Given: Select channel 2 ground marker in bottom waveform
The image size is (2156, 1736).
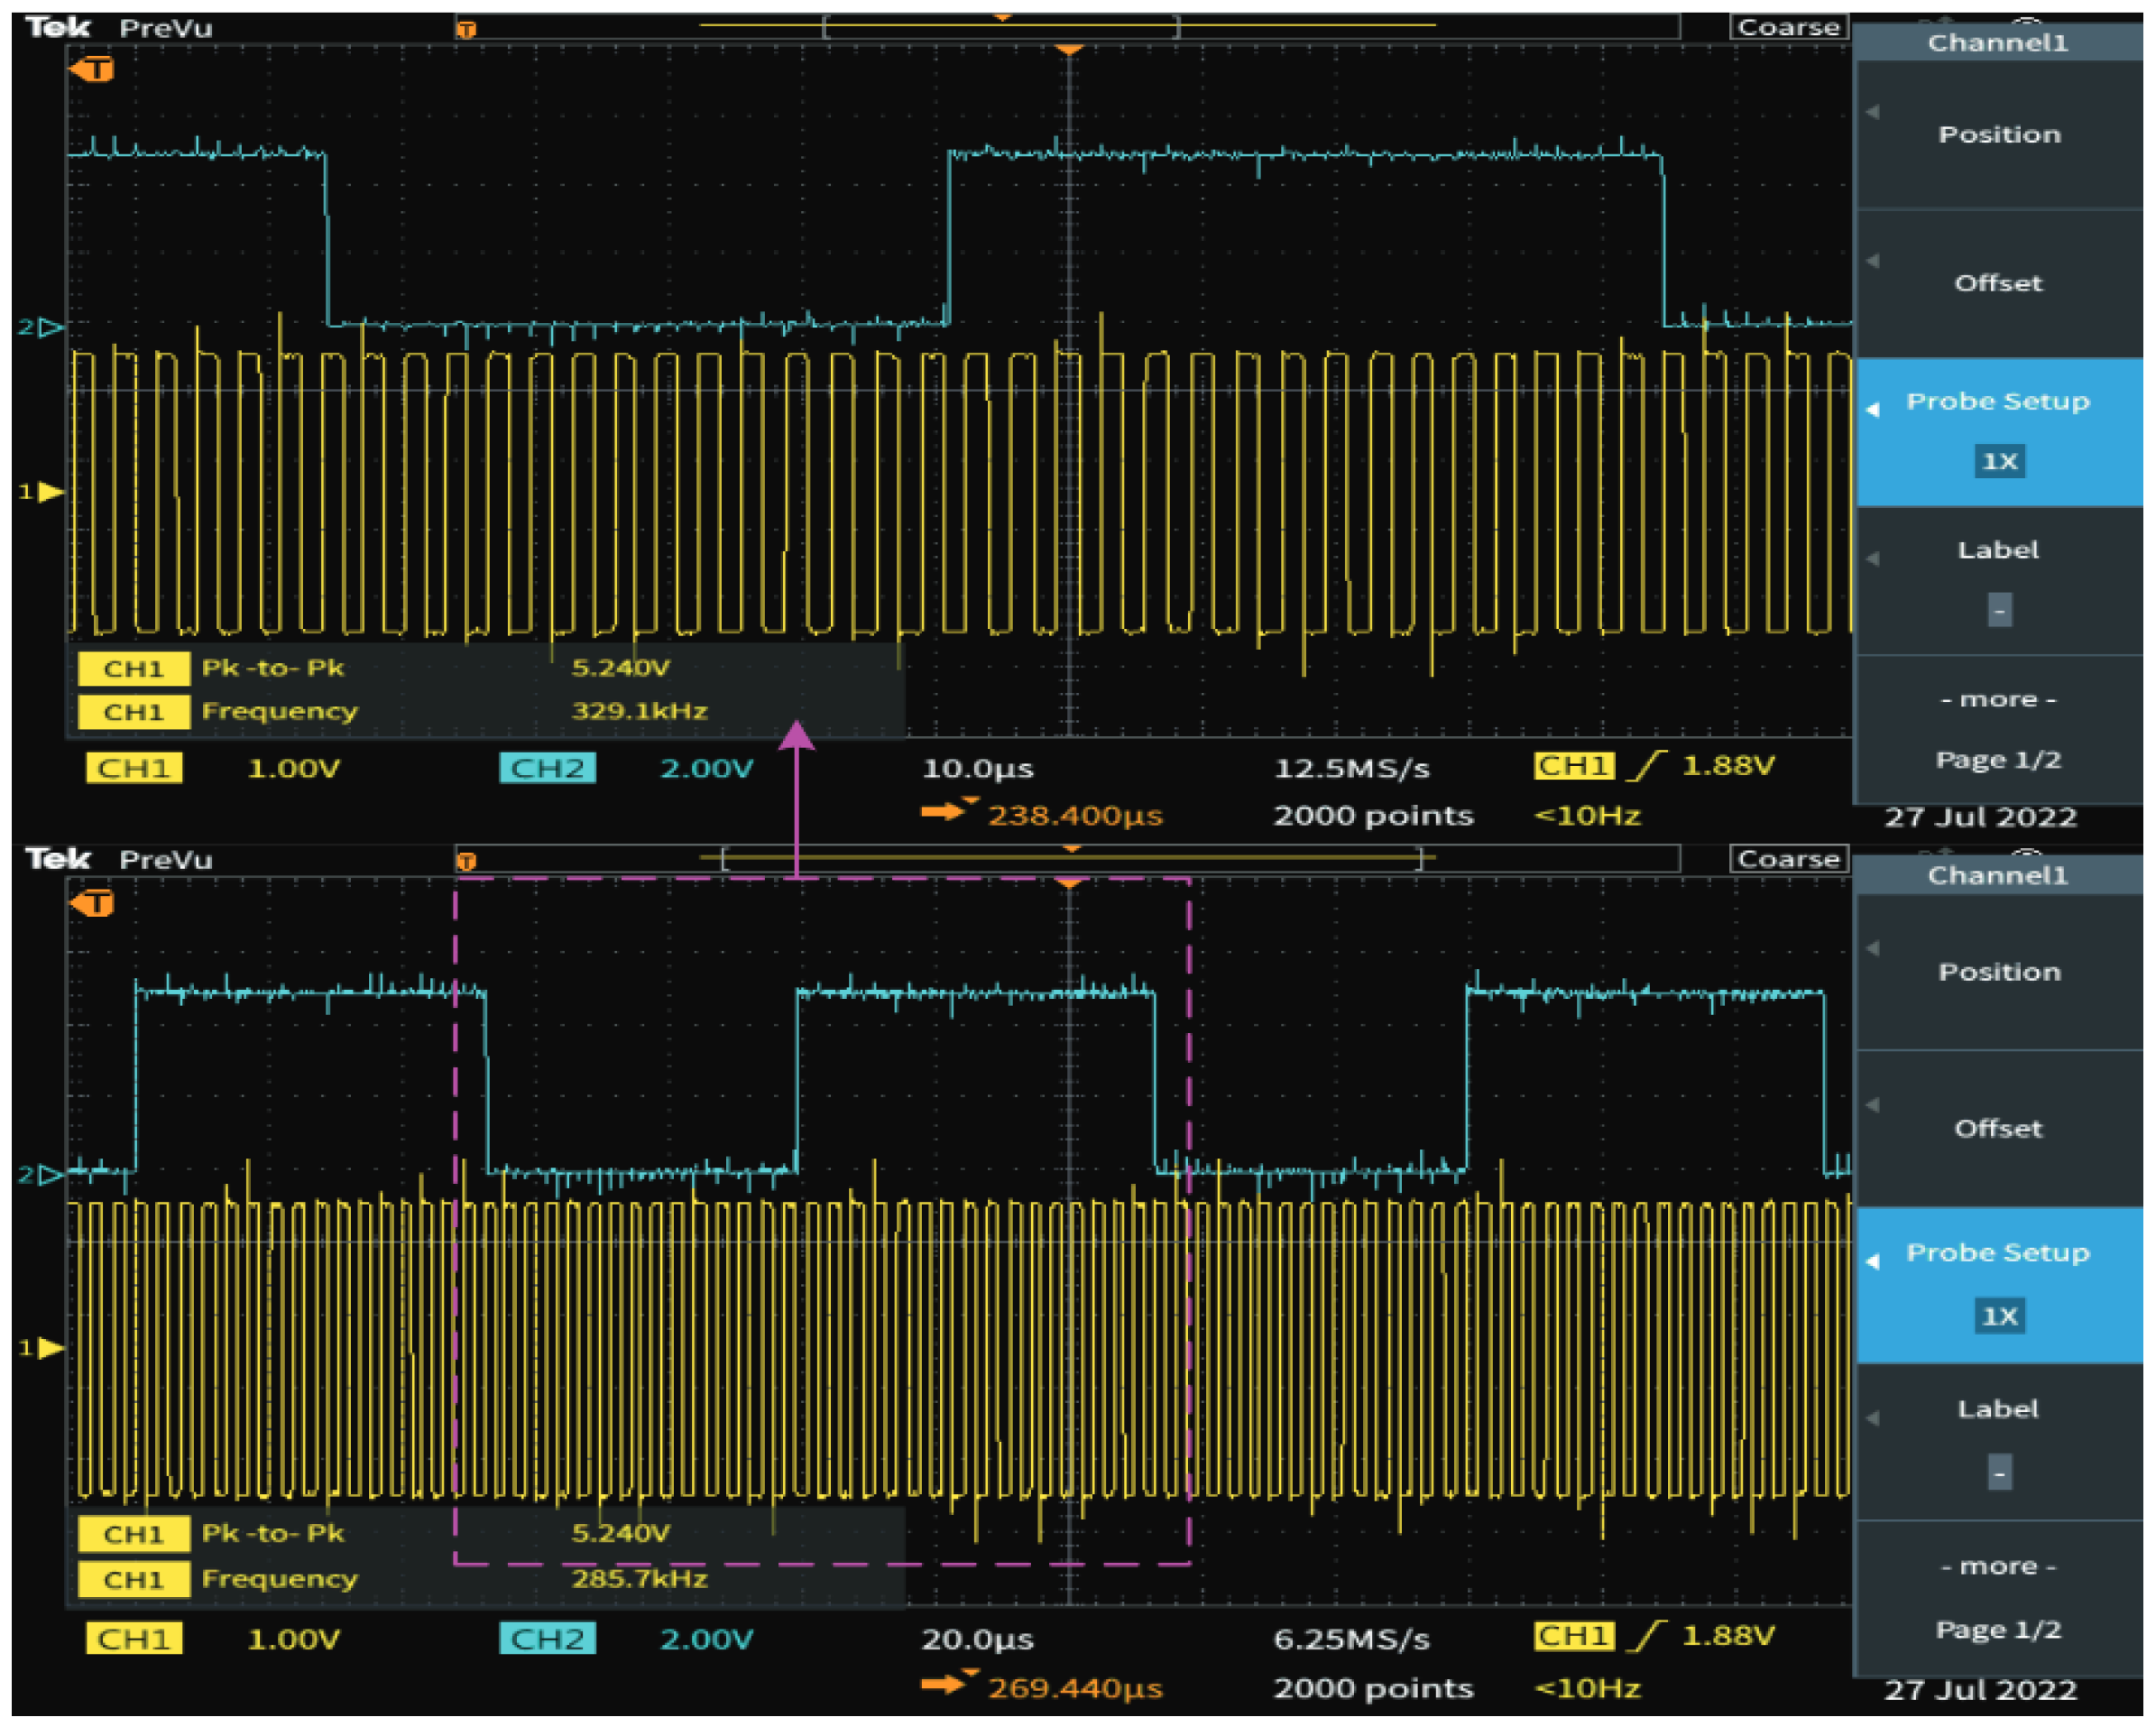Looking at the screenshot, I should (41, 1174).
